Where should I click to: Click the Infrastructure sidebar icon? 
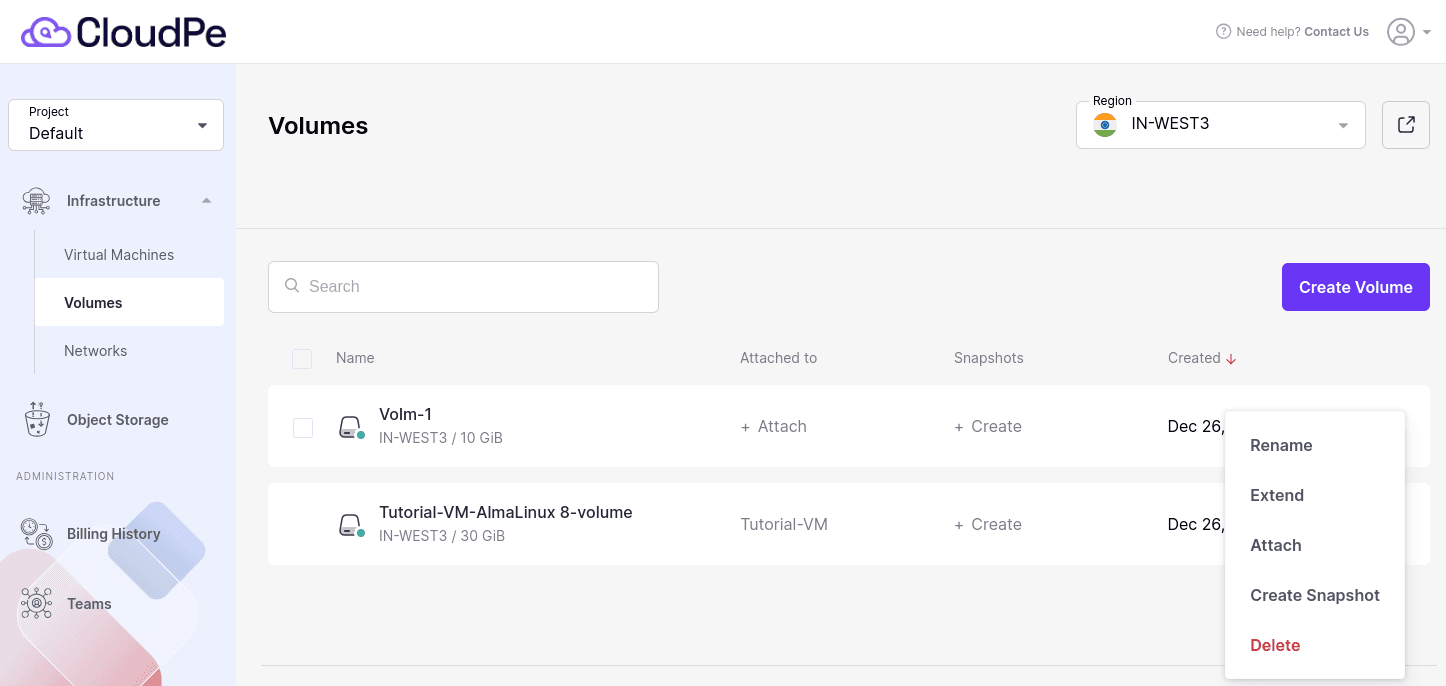(36, 200)
